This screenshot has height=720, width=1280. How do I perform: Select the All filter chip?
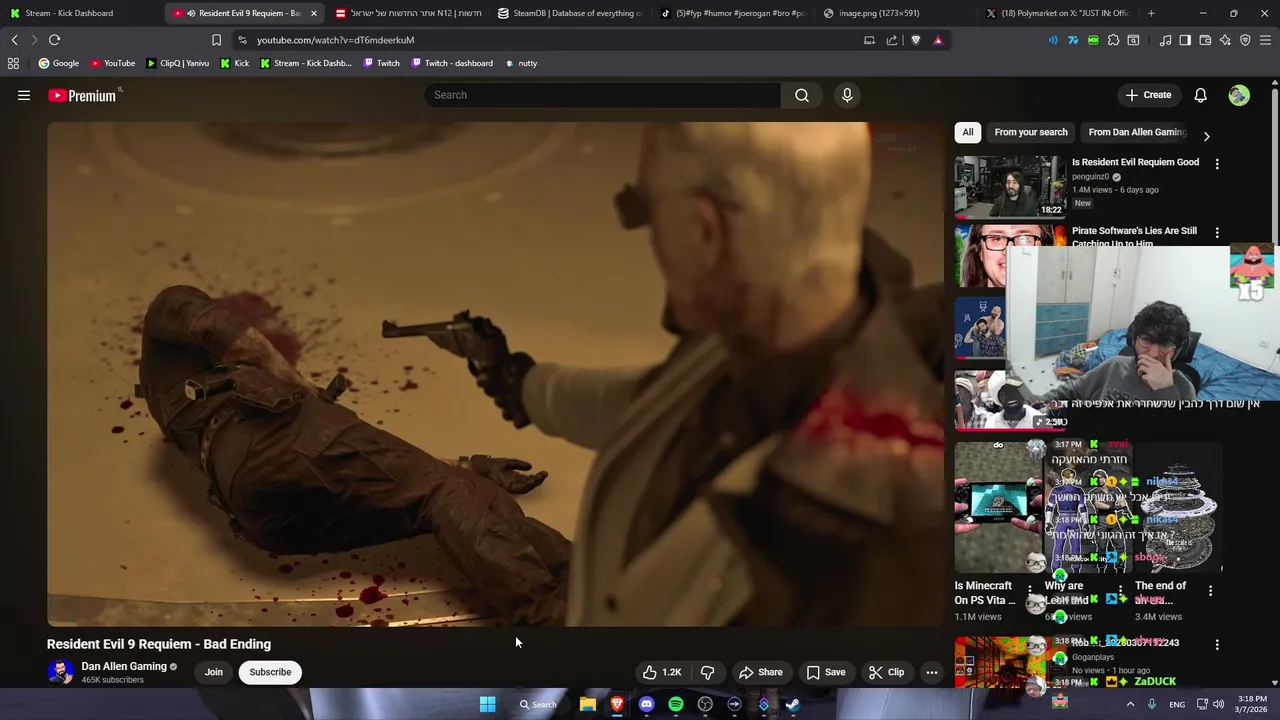(968, 132)
